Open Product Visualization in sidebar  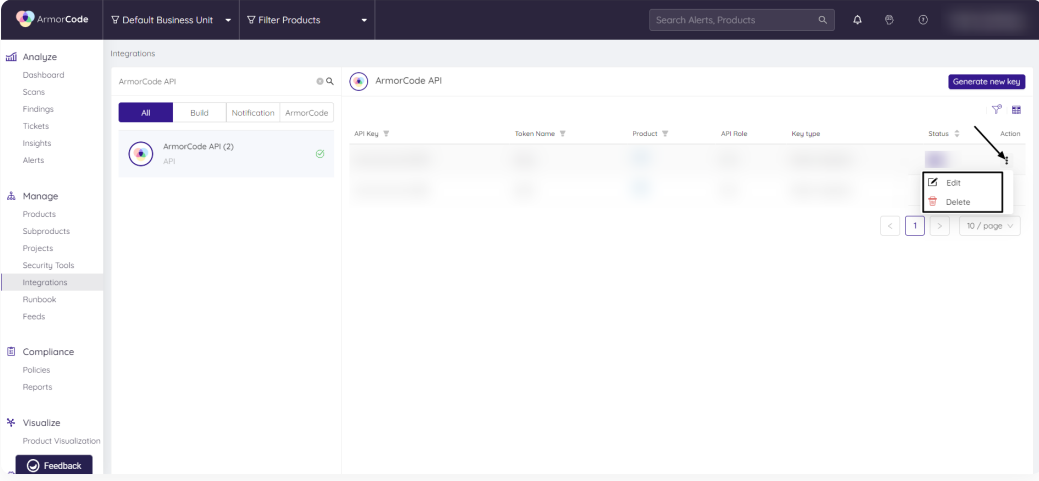(x=62, y=441)
